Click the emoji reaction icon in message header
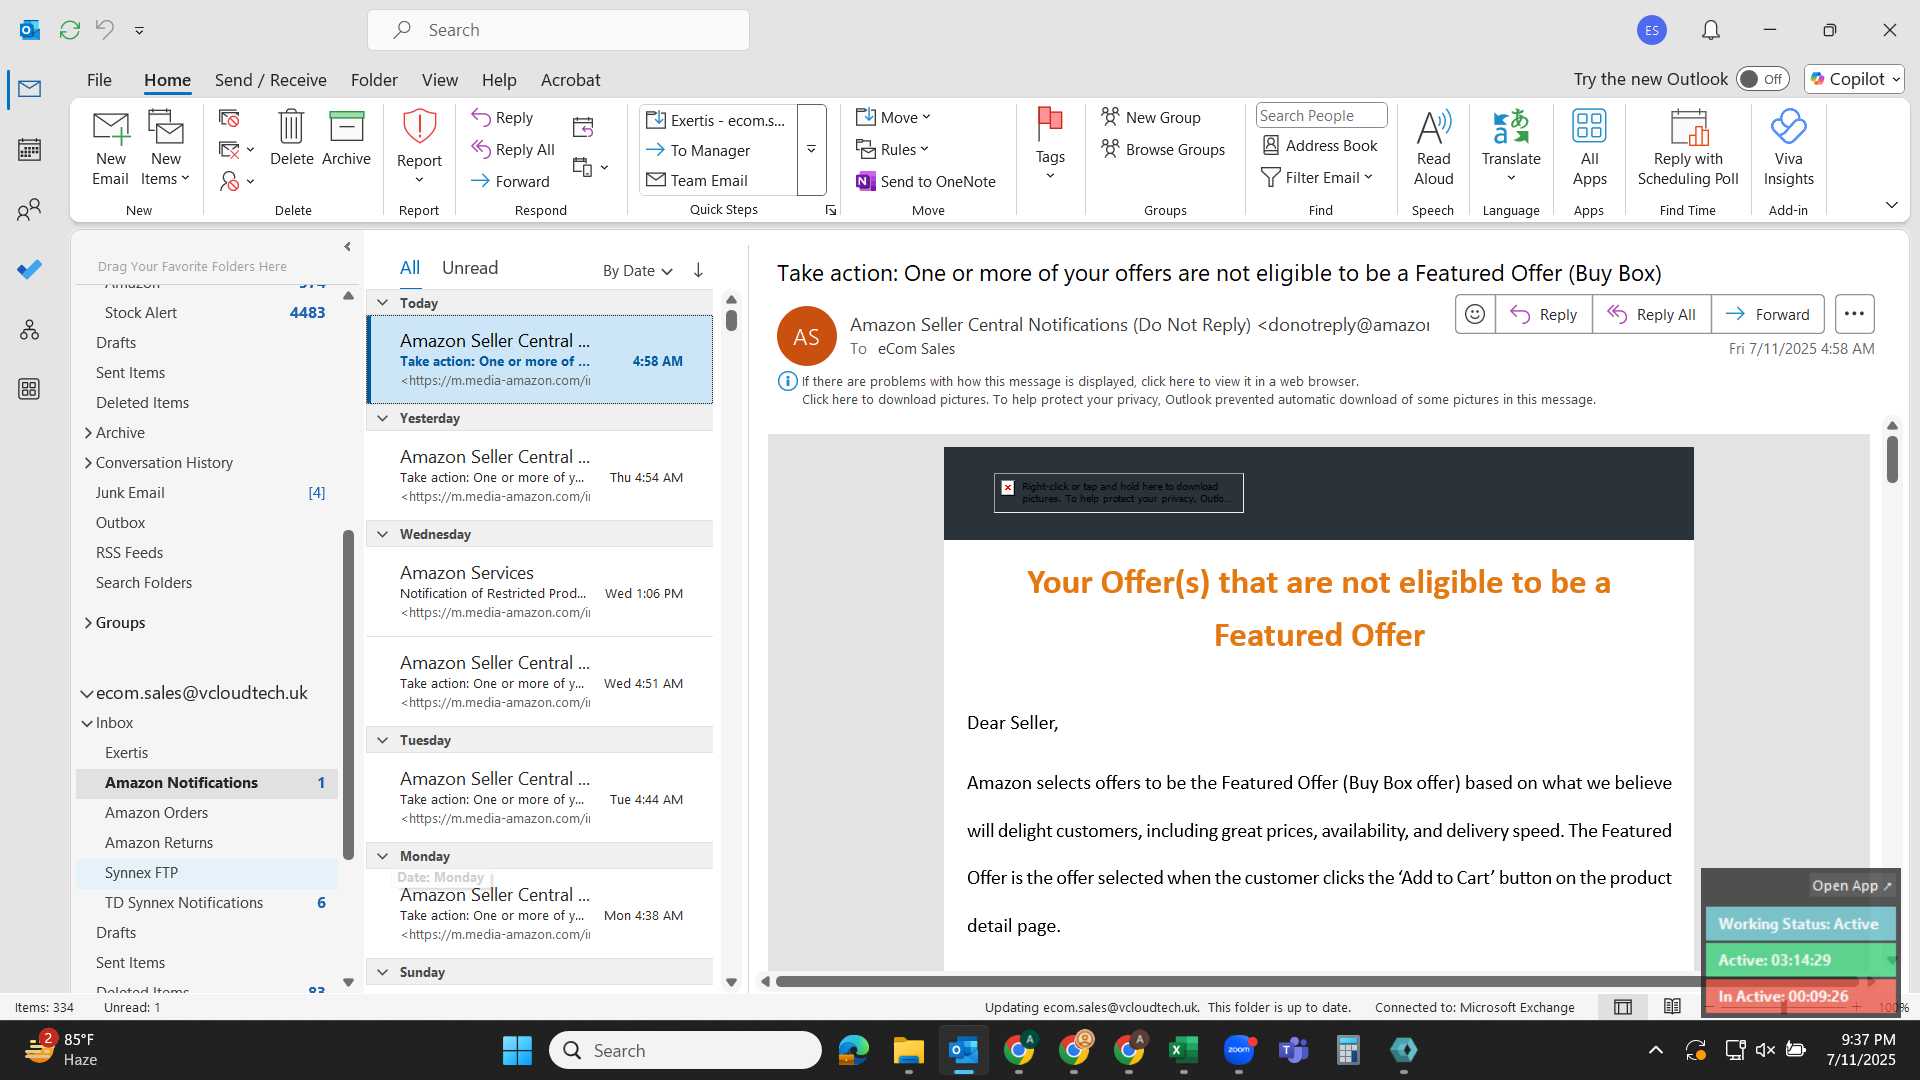1920x1080 pixels. (x=1475, y=314)
